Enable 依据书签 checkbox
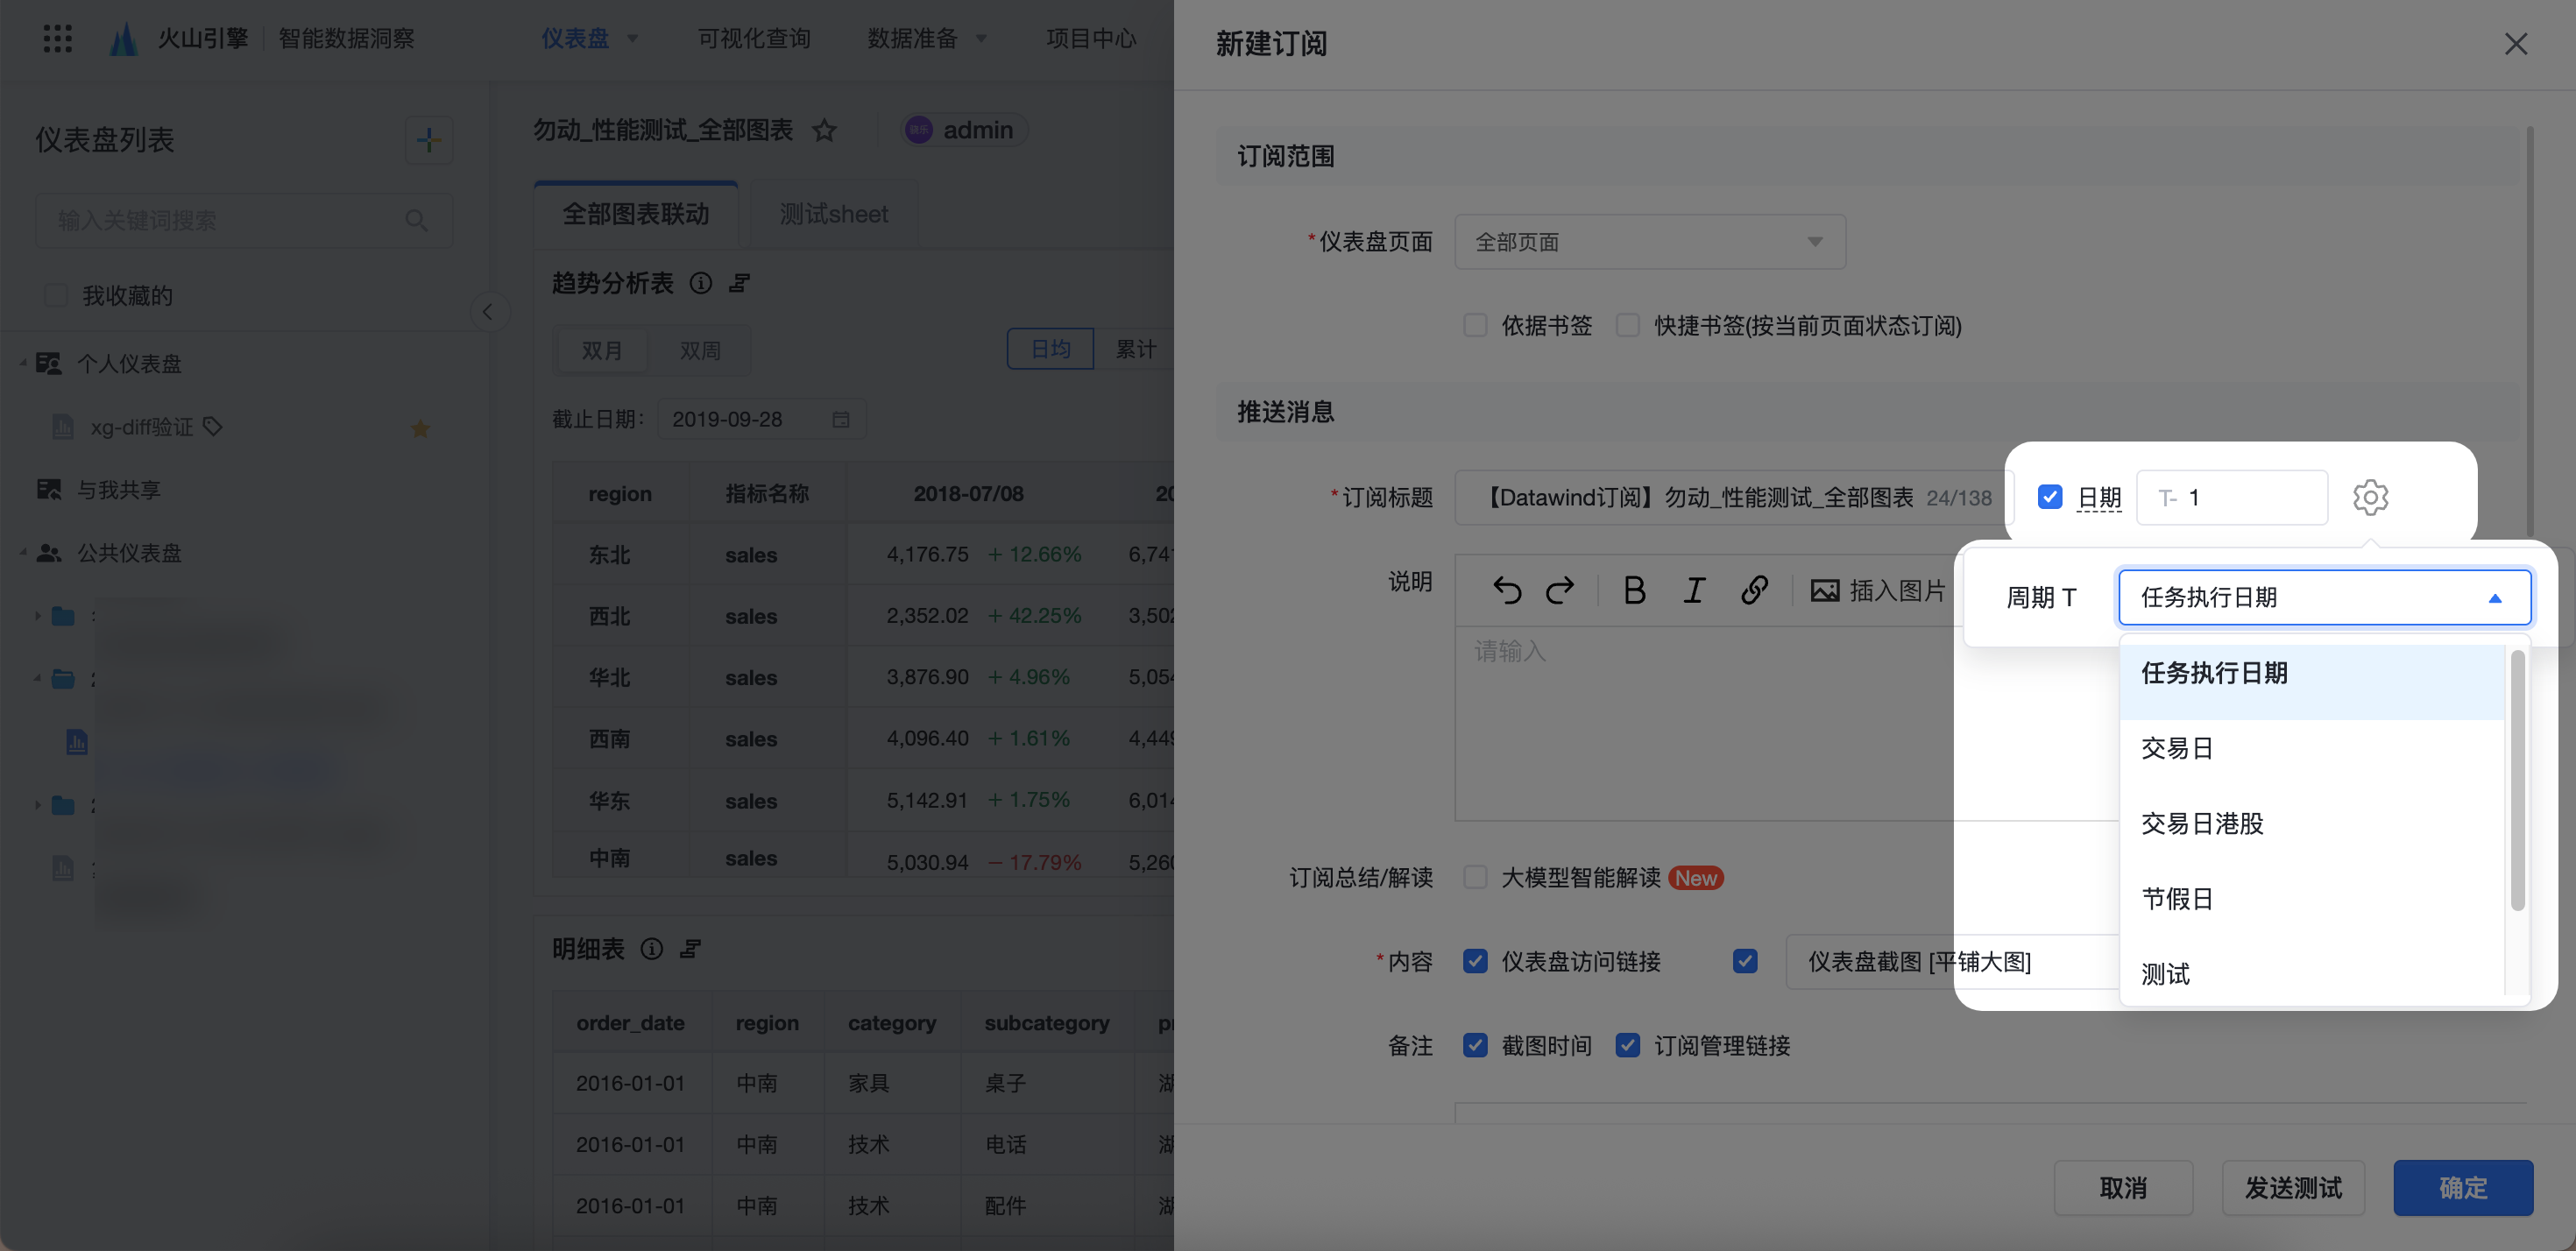 click(x=1475, y=325)
